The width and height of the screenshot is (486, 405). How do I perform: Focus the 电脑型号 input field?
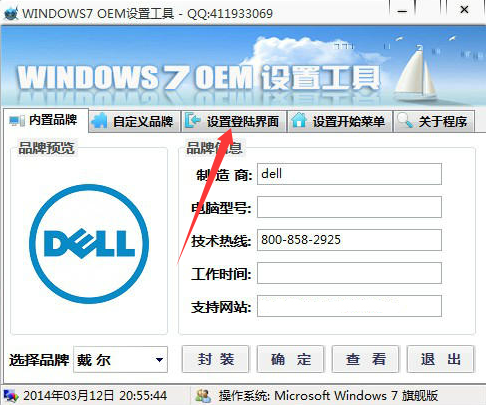[x=349, y=207]
